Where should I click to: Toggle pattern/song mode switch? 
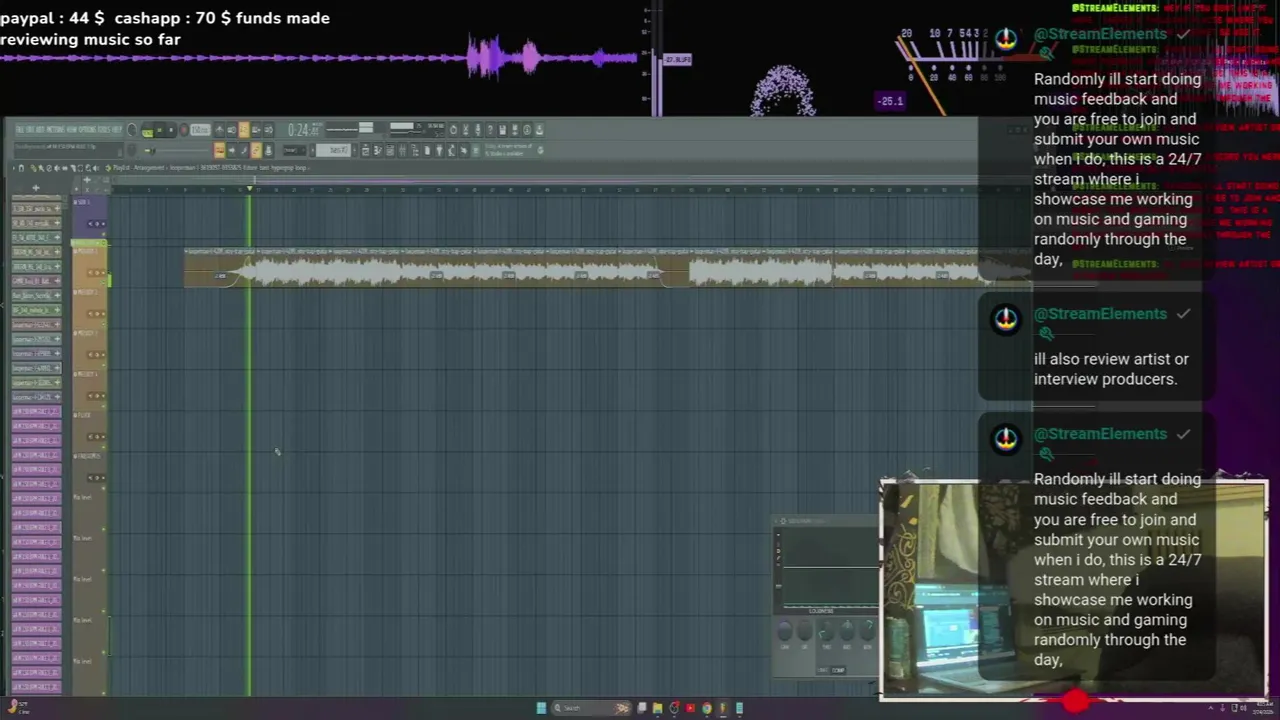[148, 130]
